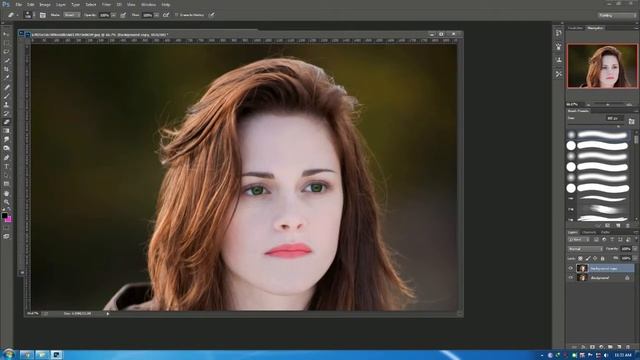640x360 pixels.
Task: Create new adjustment layer icon
Action: pyautogui.click(x=601, y=347)
